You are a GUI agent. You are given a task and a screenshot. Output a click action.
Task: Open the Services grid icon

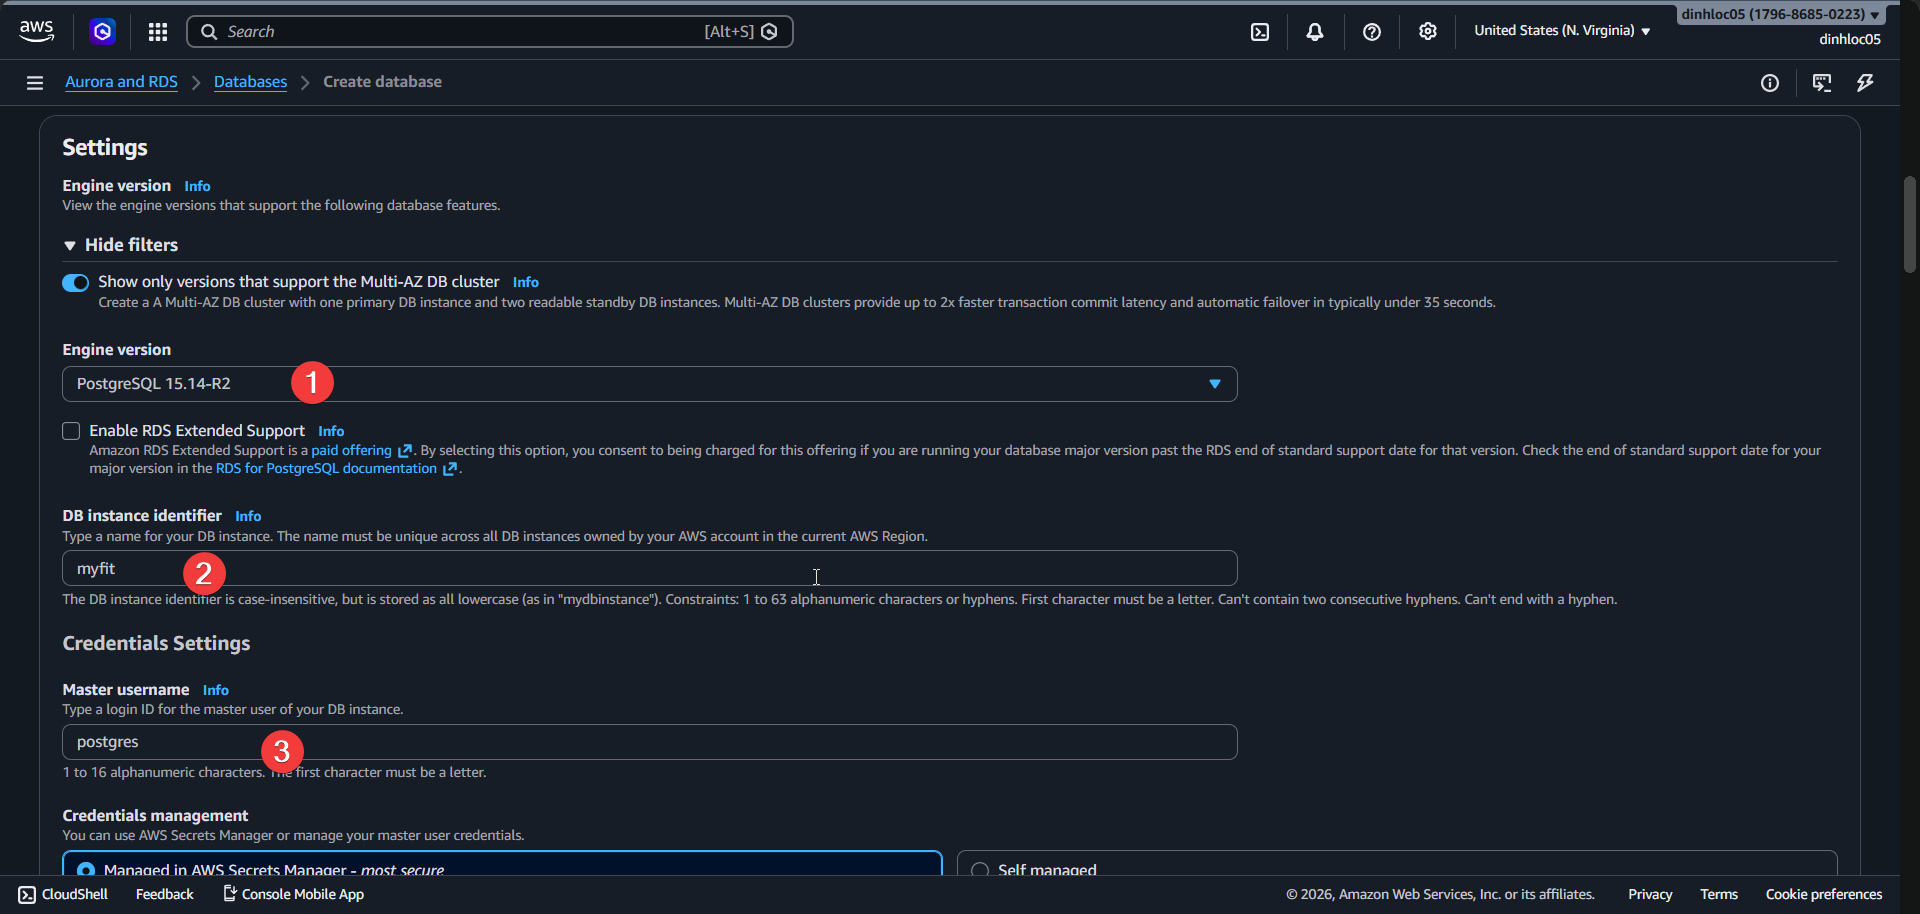pyautogui.click(x=157, y=31)
